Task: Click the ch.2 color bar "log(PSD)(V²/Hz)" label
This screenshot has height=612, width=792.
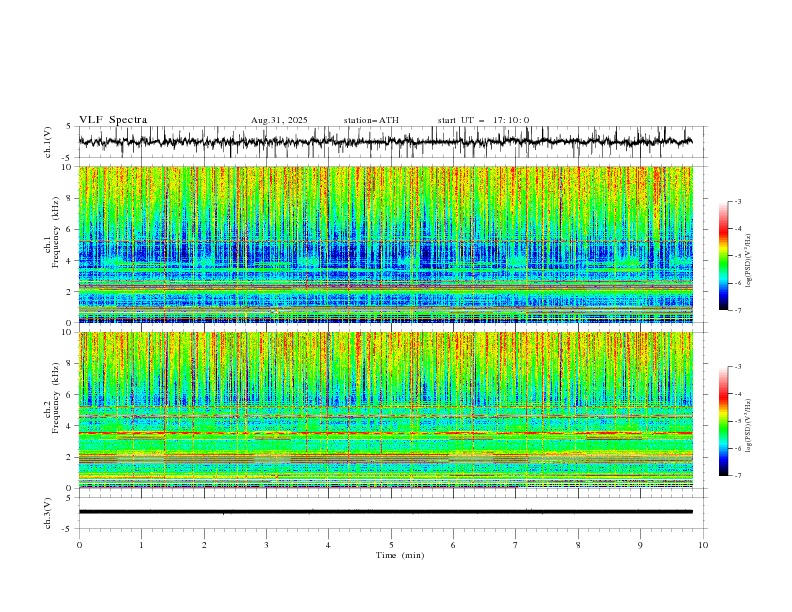Action: (x=749, y=426)
